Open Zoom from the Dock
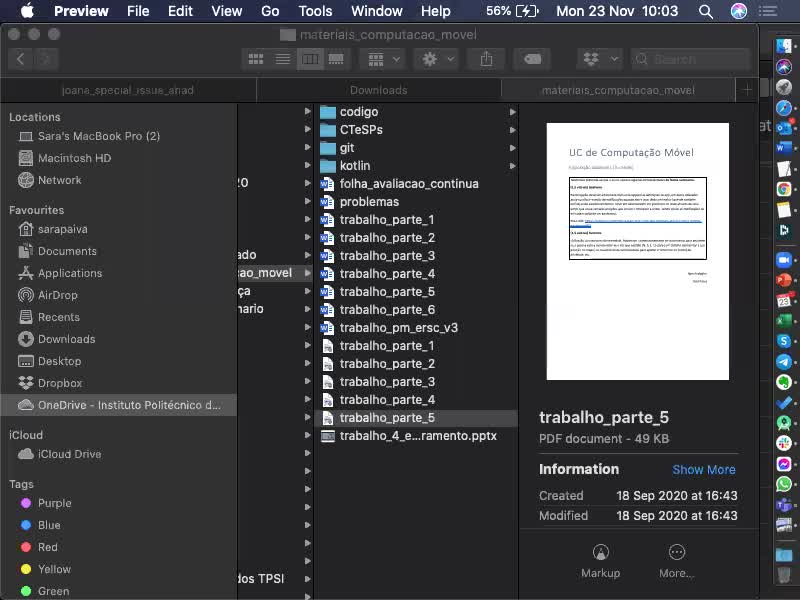This screenshot has height=600, width=800. (784, 260)
